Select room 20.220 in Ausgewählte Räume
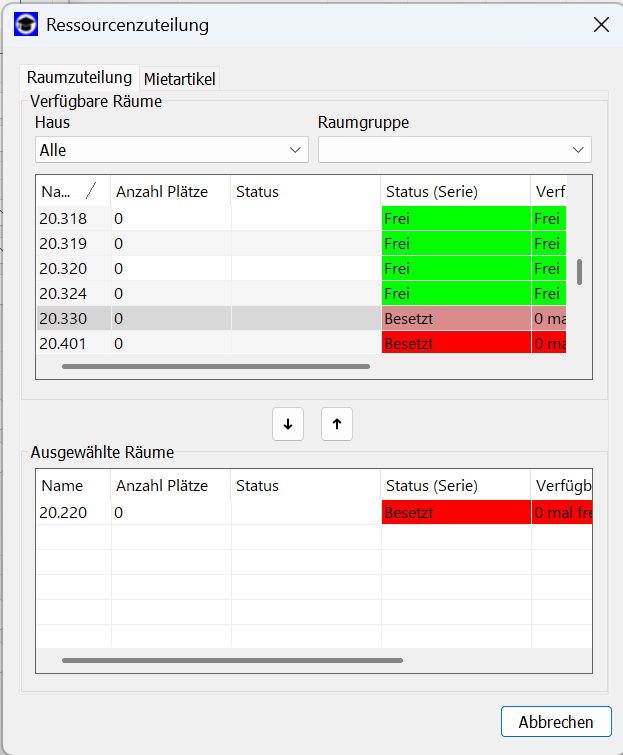The image size is (623, 755). coord(63,512)
